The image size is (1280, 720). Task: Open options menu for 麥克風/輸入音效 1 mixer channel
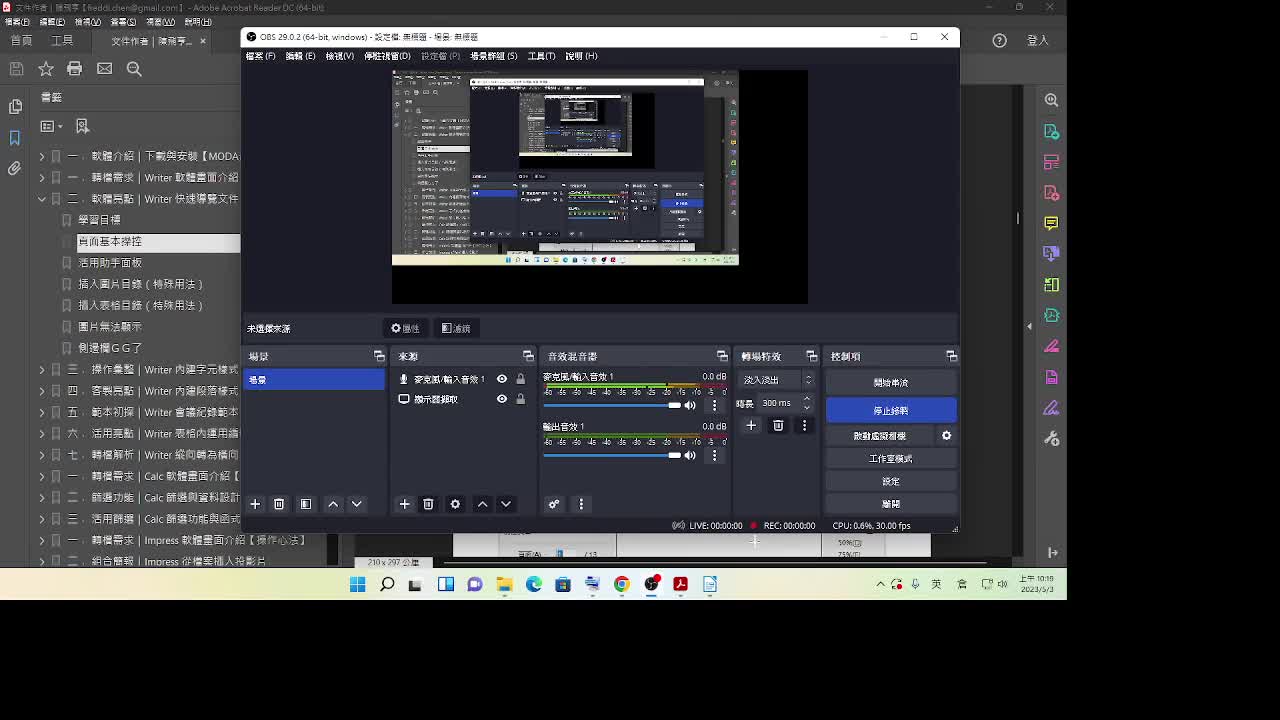coord(714,405)
